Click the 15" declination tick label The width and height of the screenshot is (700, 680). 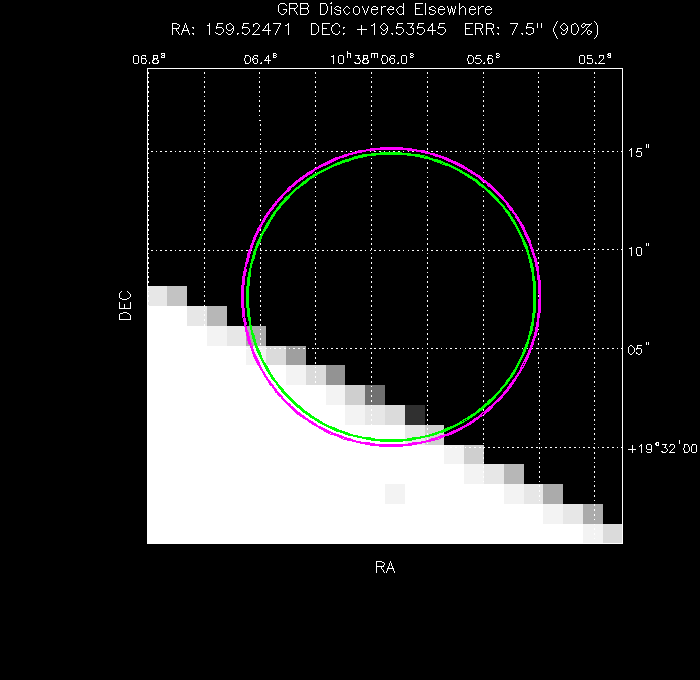[x=638, y=152]
